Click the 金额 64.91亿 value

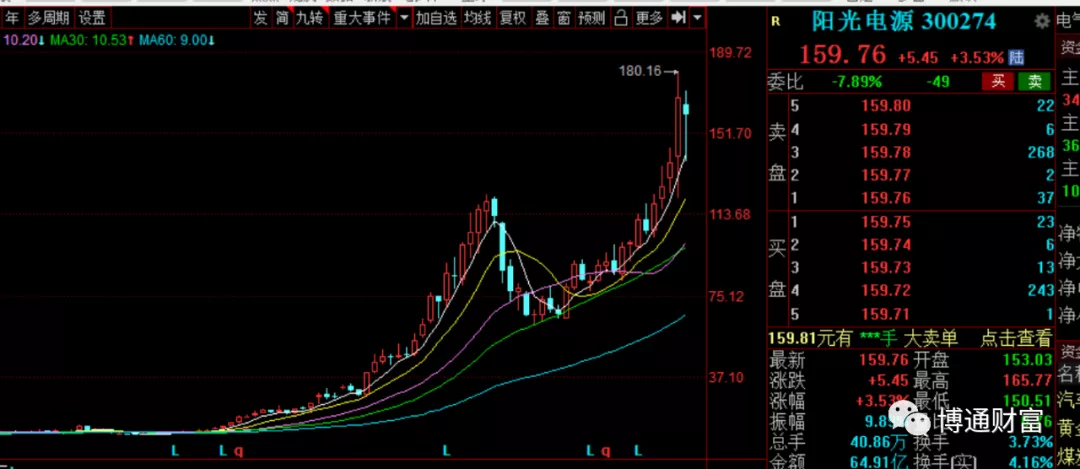pos(876,460)
